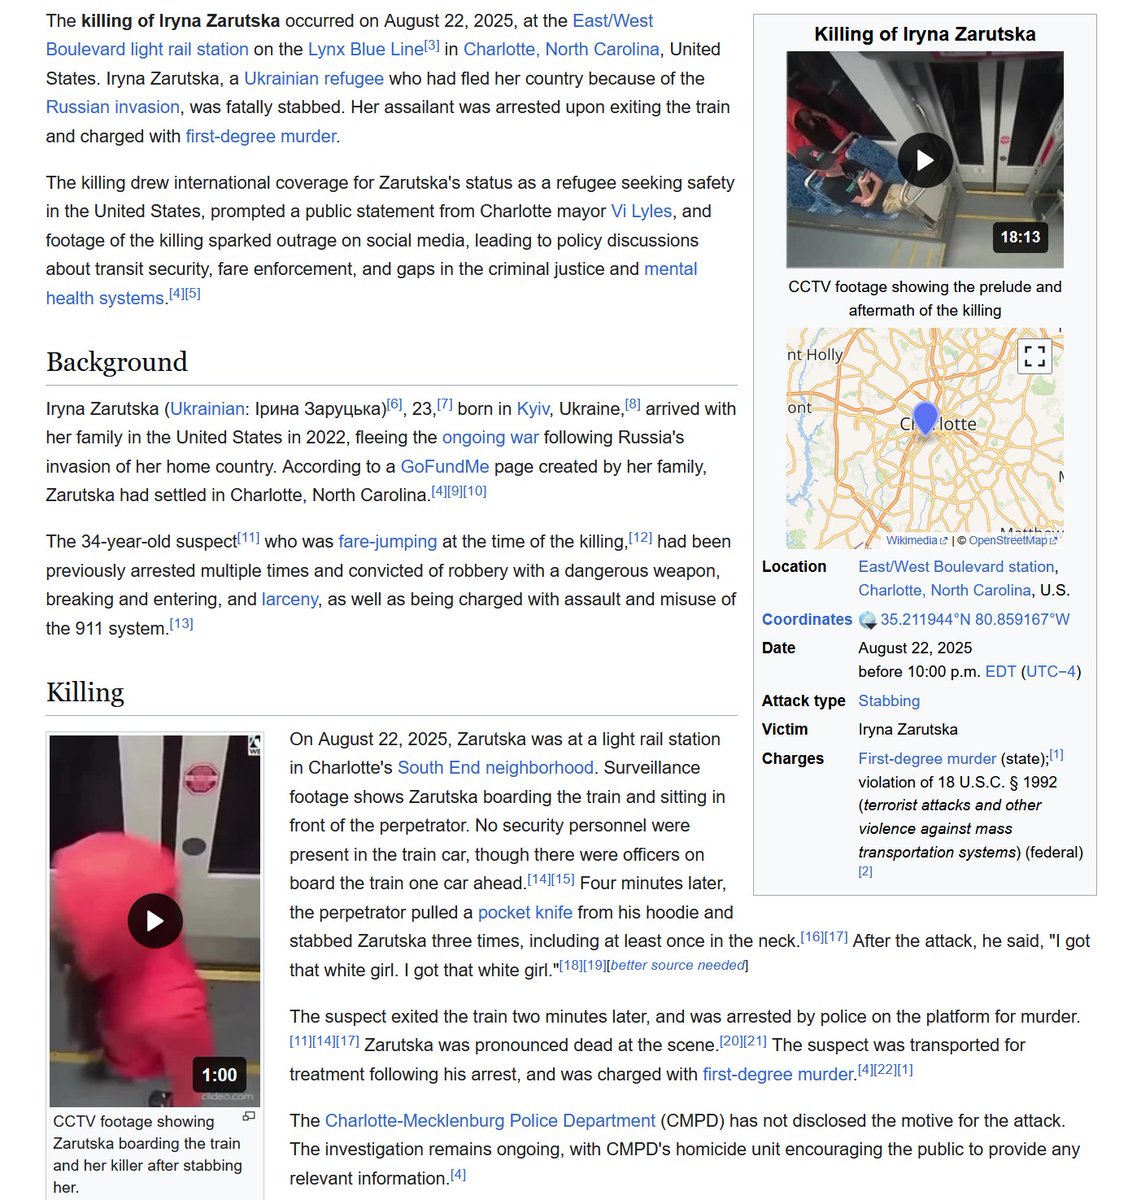Click the blue map pin marker on Charlotte
Image resolution: width=1141 pixels, height=1200 pixels.
(x=925, y=419)
